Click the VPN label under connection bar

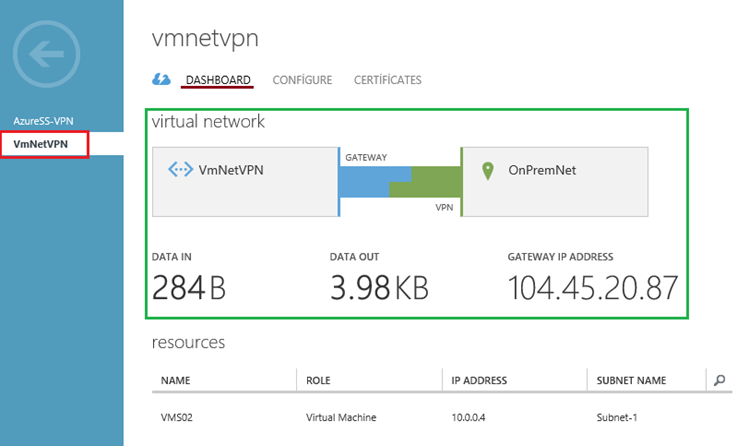444,207
